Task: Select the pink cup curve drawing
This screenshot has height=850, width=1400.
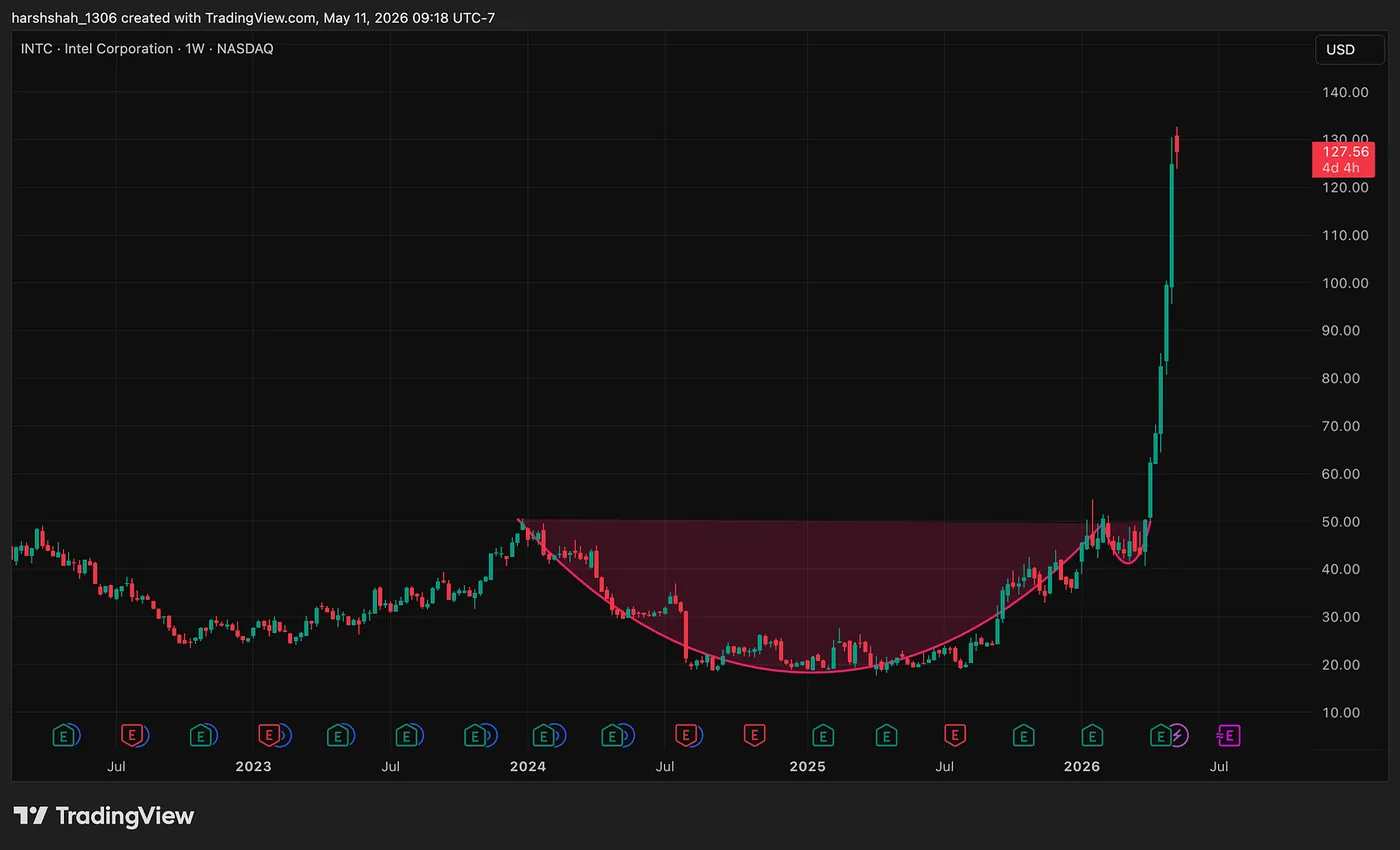Action: point(810,671)
